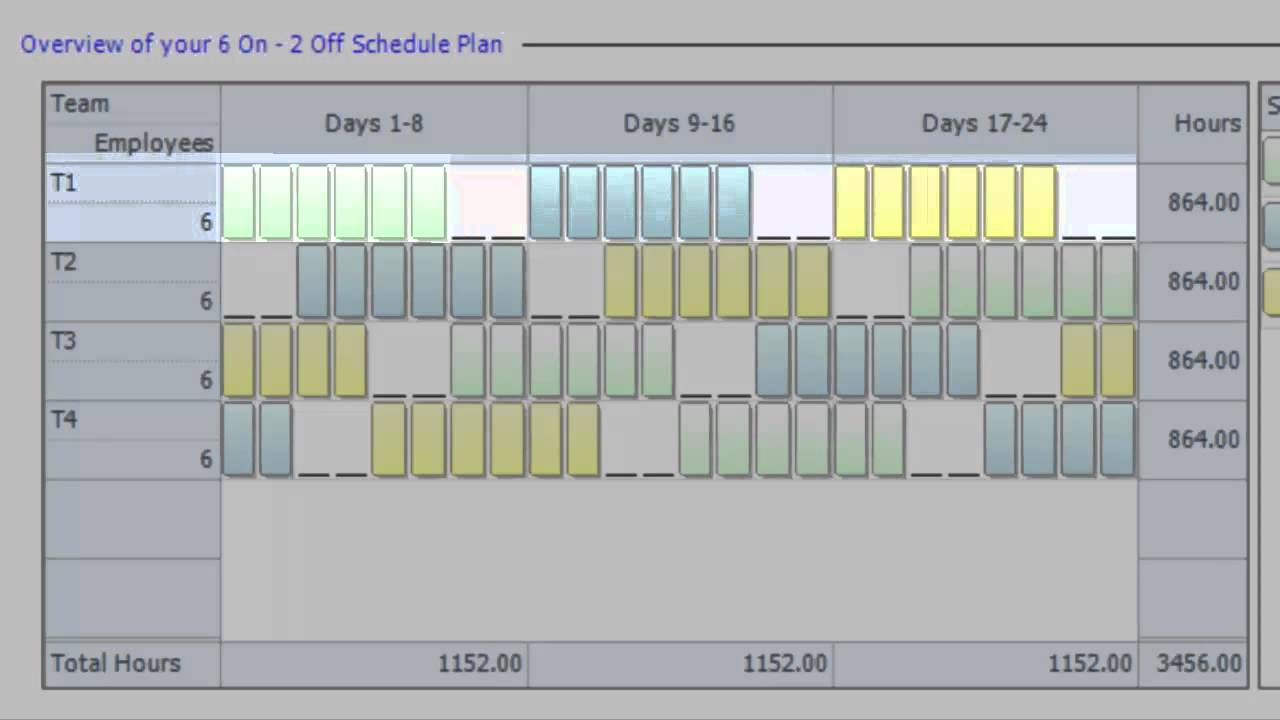
Task: Click the 'Total Hours' row label
Action: (x=116, y=664)
